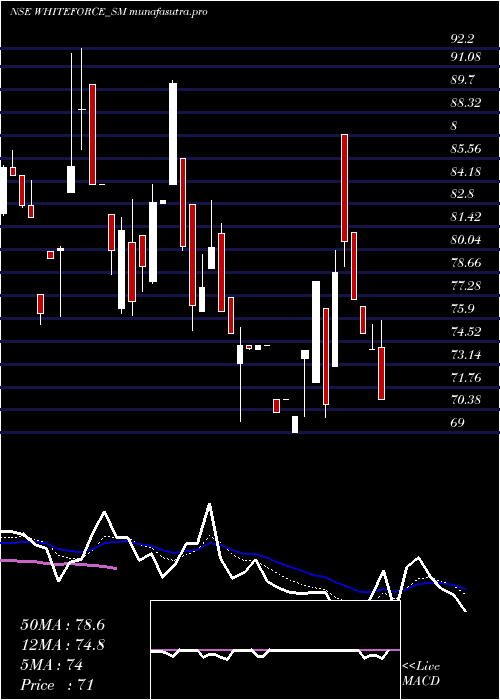Screen dimensions: 500x700
Task: Select the 85.56 price axis label
Action: (x=466, y=148)
